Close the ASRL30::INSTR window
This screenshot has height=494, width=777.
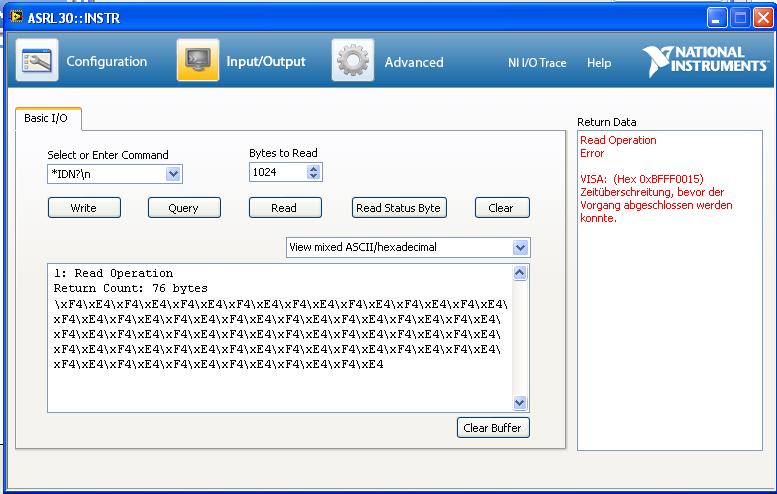[x=763, y=18]
